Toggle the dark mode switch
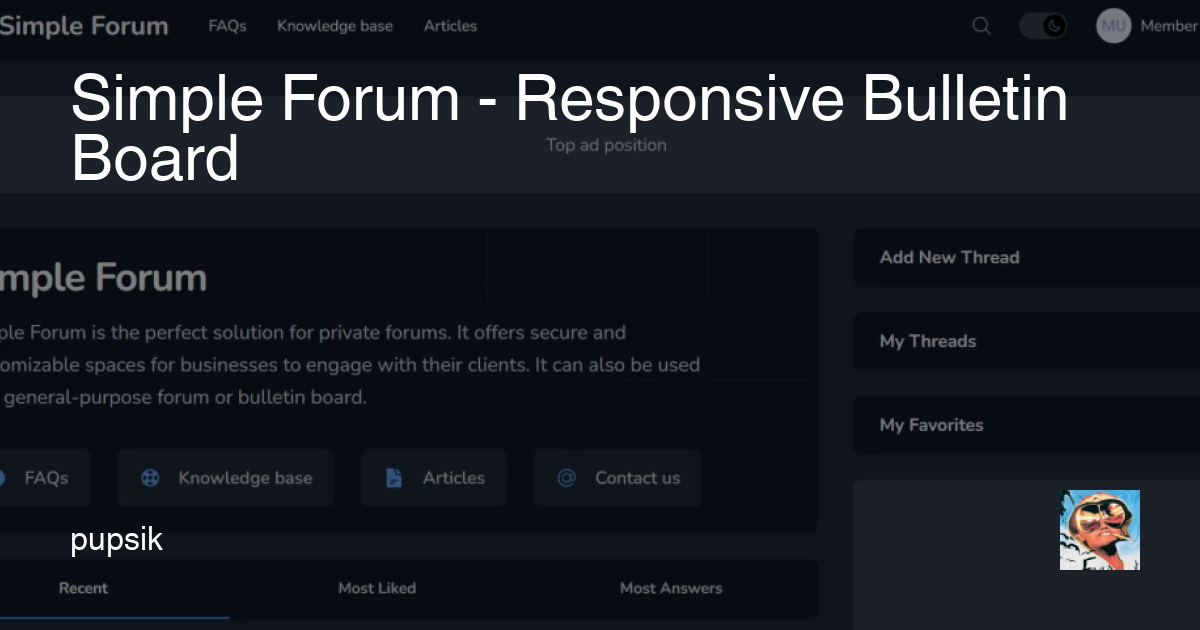1200x630 pixels. [1044, 26]
